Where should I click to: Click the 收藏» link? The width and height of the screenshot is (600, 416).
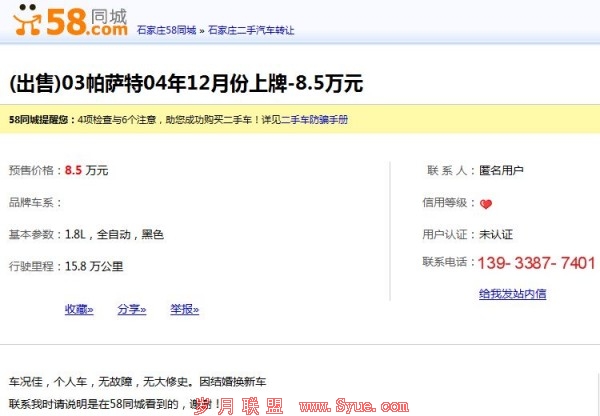[x=79, y=309]
